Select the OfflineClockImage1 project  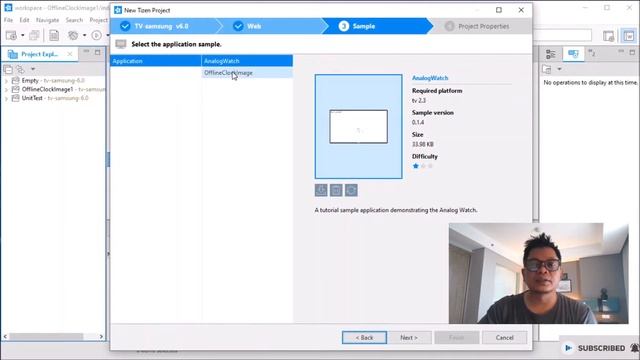[x=58, y=89]
